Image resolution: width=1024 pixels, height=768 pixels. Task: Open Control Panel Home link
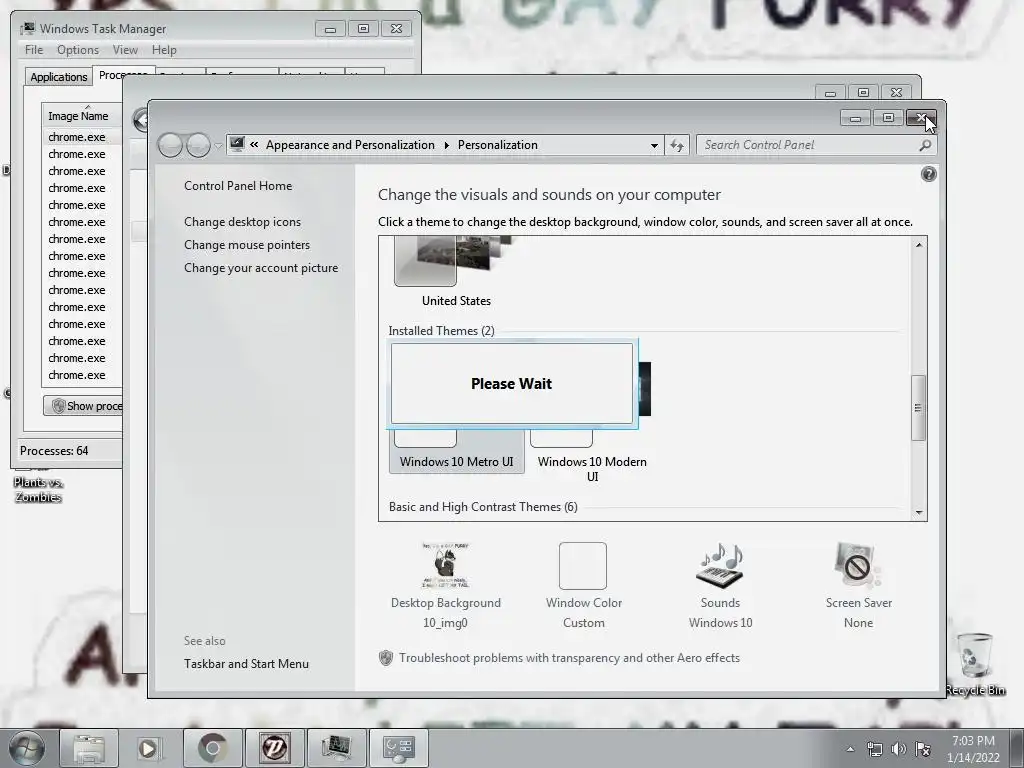point(238,185)
